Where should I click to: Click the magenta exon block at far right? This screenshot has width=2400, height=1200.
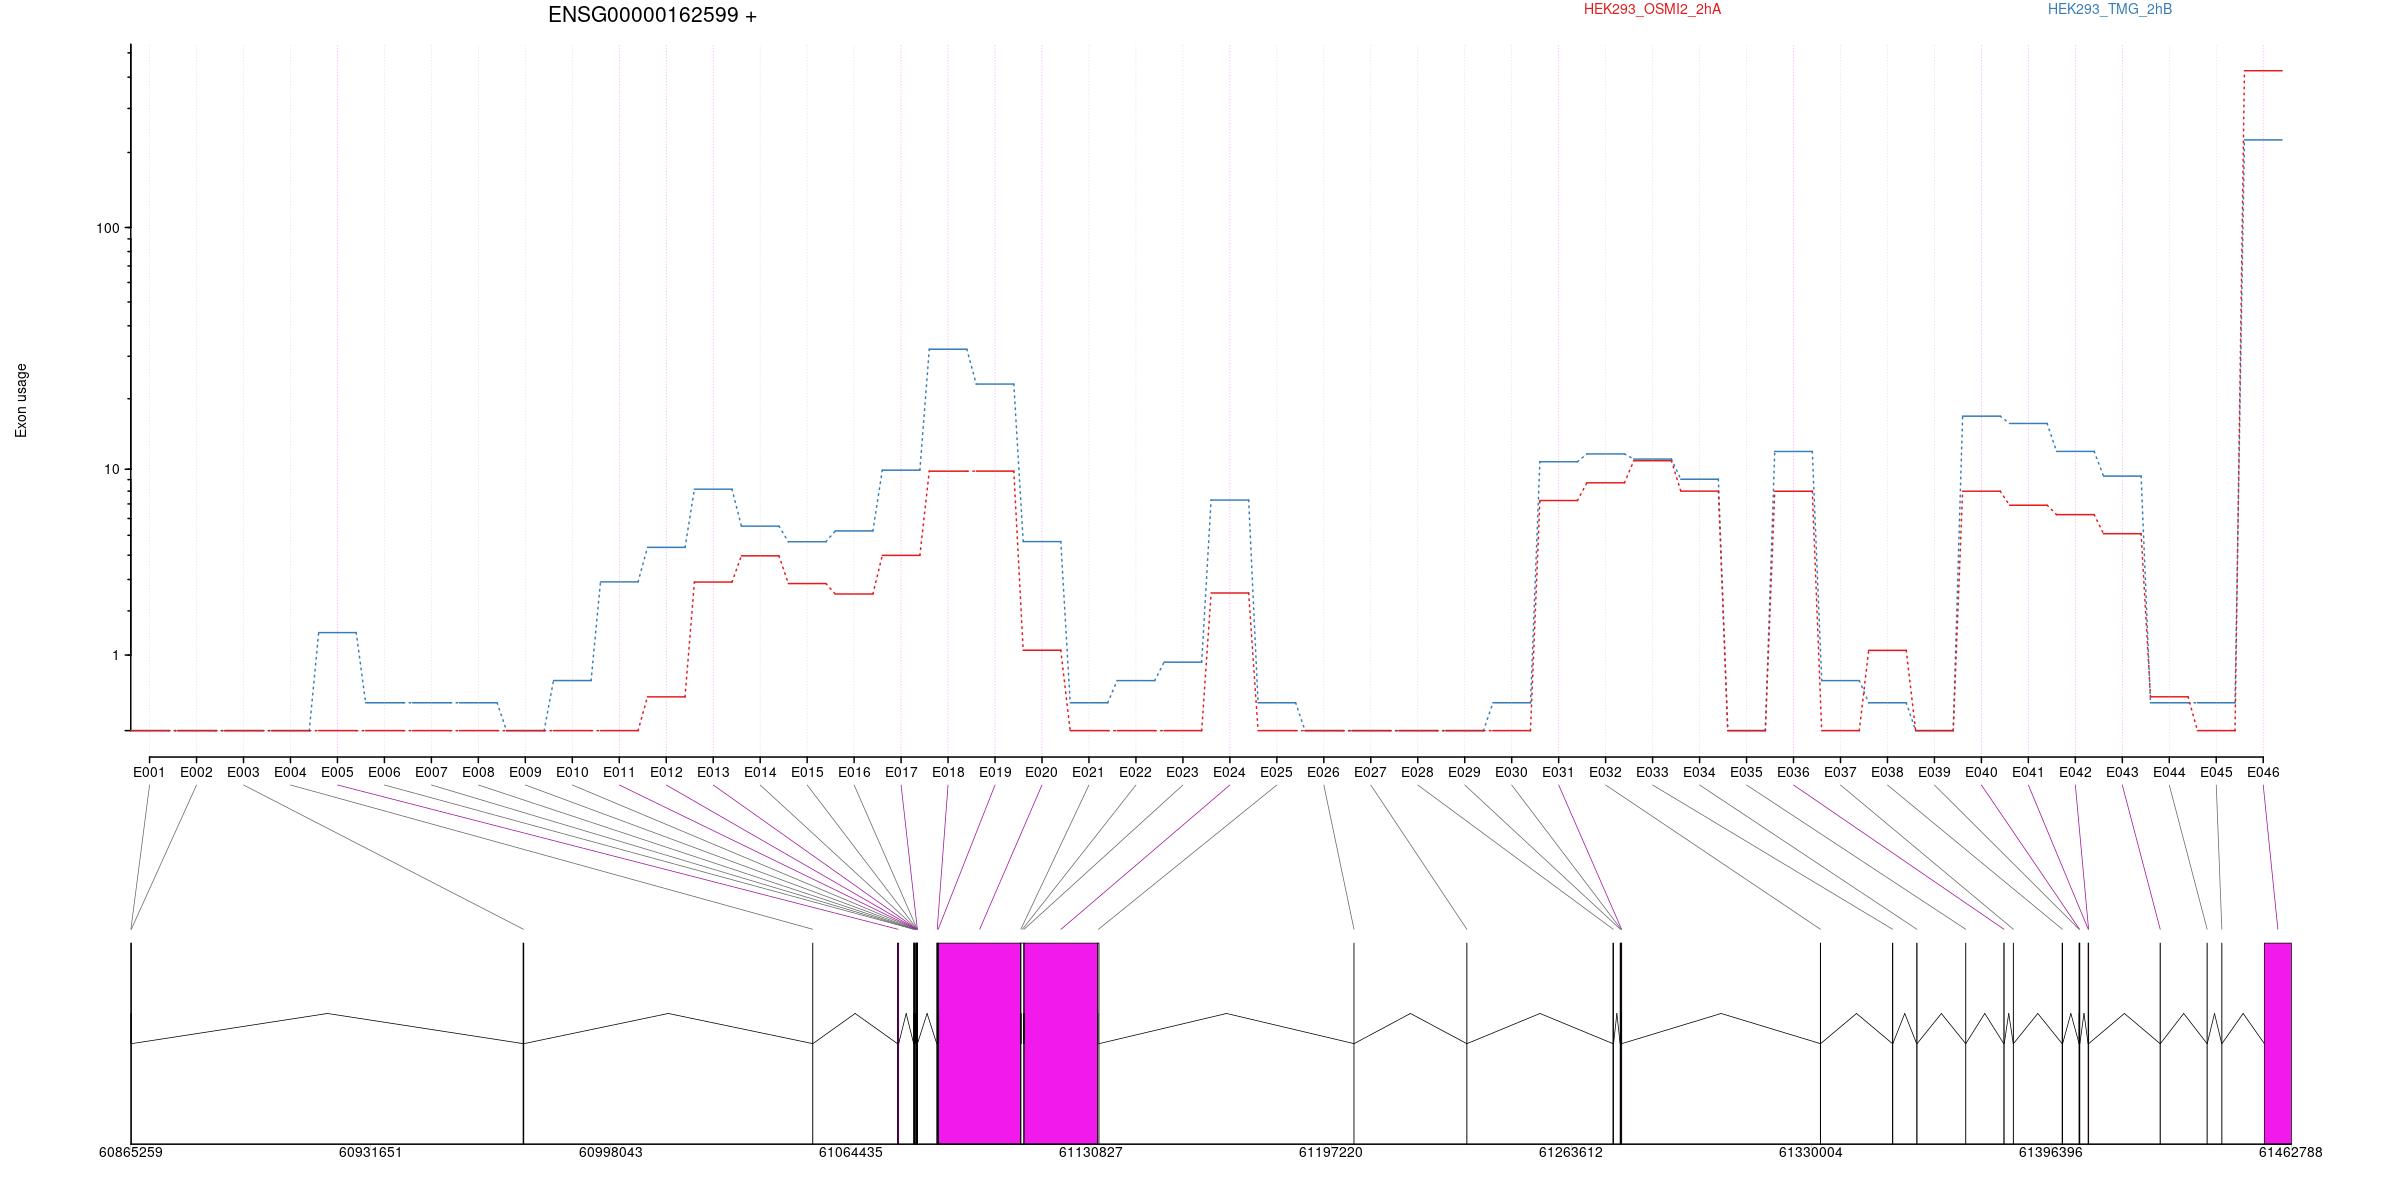coord(2277,1043)
